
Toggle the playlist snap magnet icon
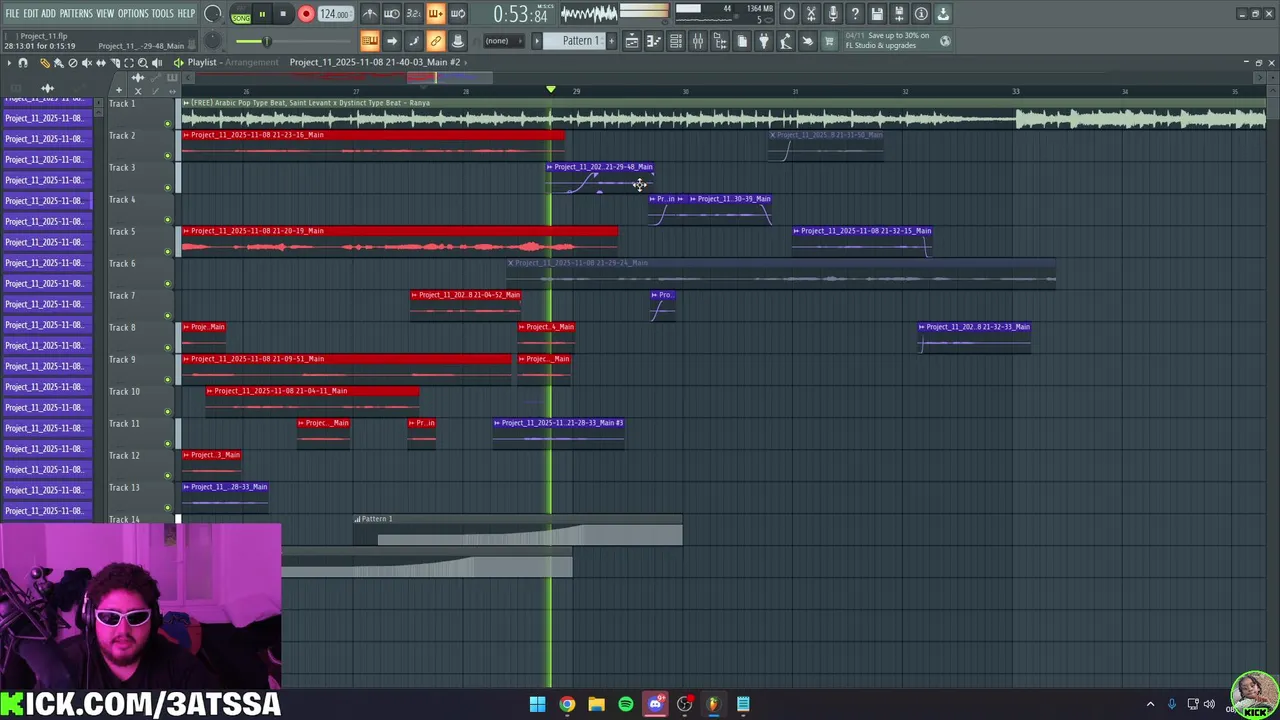point(23,63)
